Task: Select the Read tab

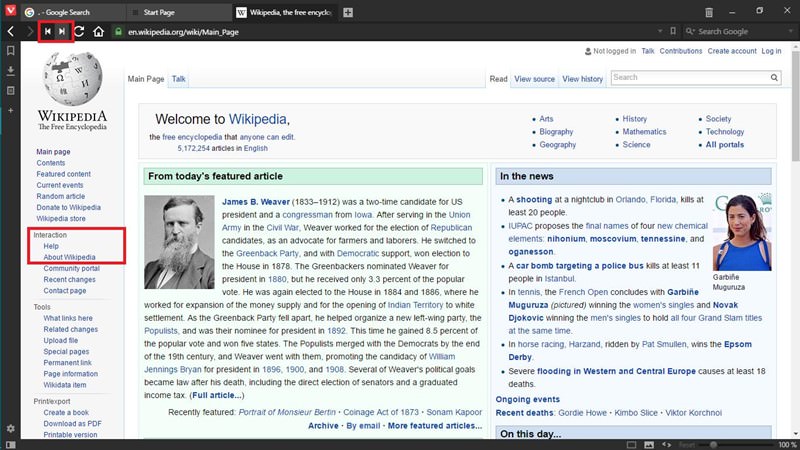Action: [x=498, y=79]
